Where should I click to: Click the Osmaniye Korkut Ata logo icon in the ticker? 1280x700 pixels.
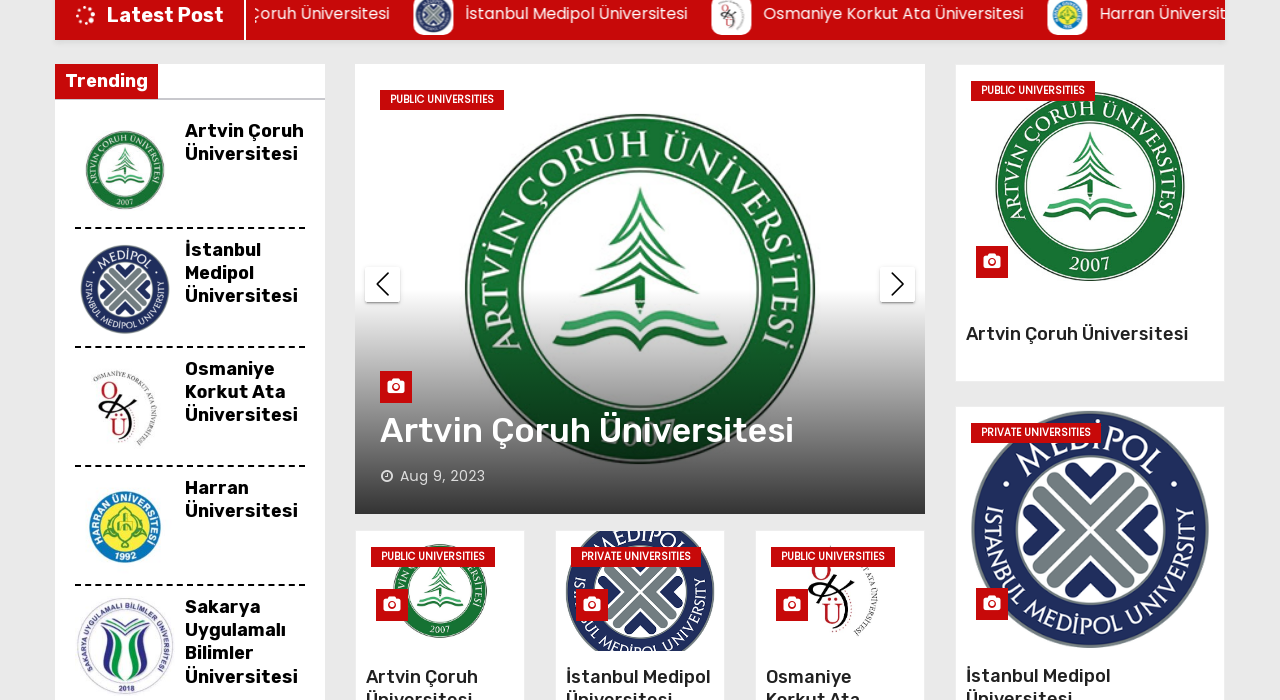tap(731, 15)
